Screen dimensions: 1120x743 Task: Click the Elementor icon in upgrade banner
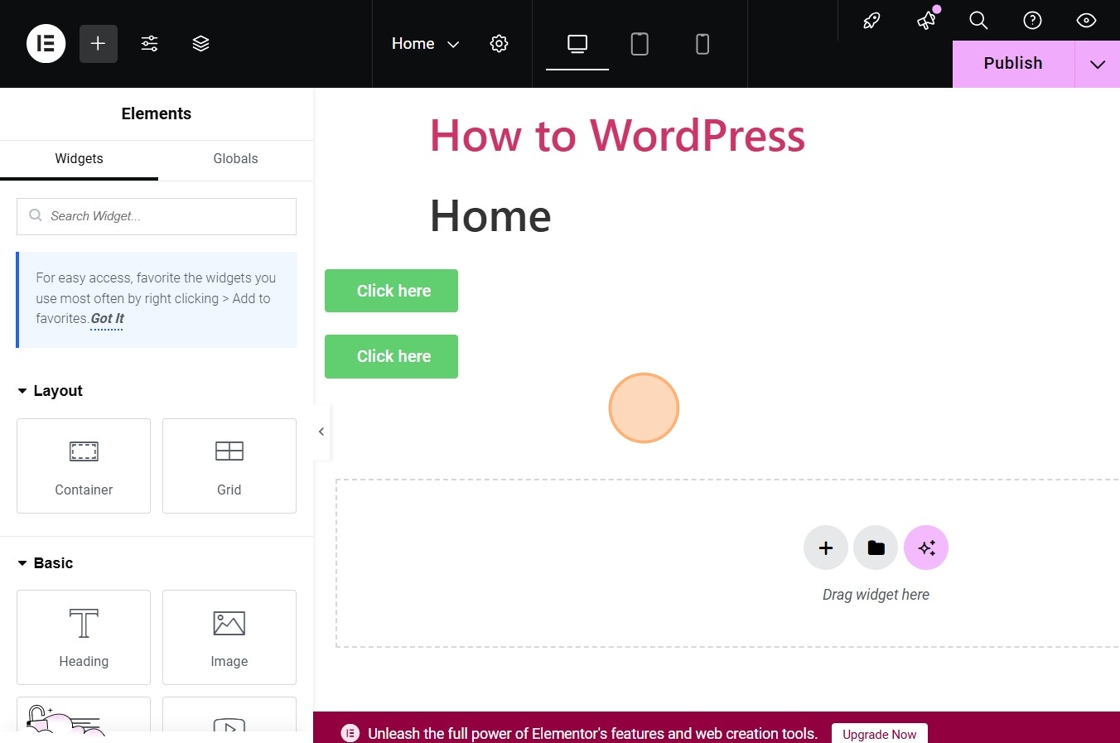(x=350, y=733)
